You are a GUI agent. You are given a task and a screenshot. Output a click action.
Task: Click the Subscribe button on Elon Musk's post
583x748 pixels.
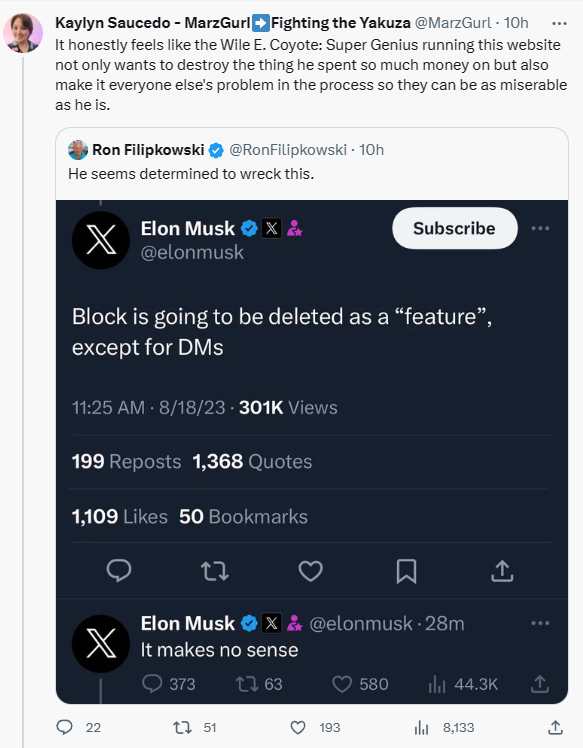tap(455, 228)
